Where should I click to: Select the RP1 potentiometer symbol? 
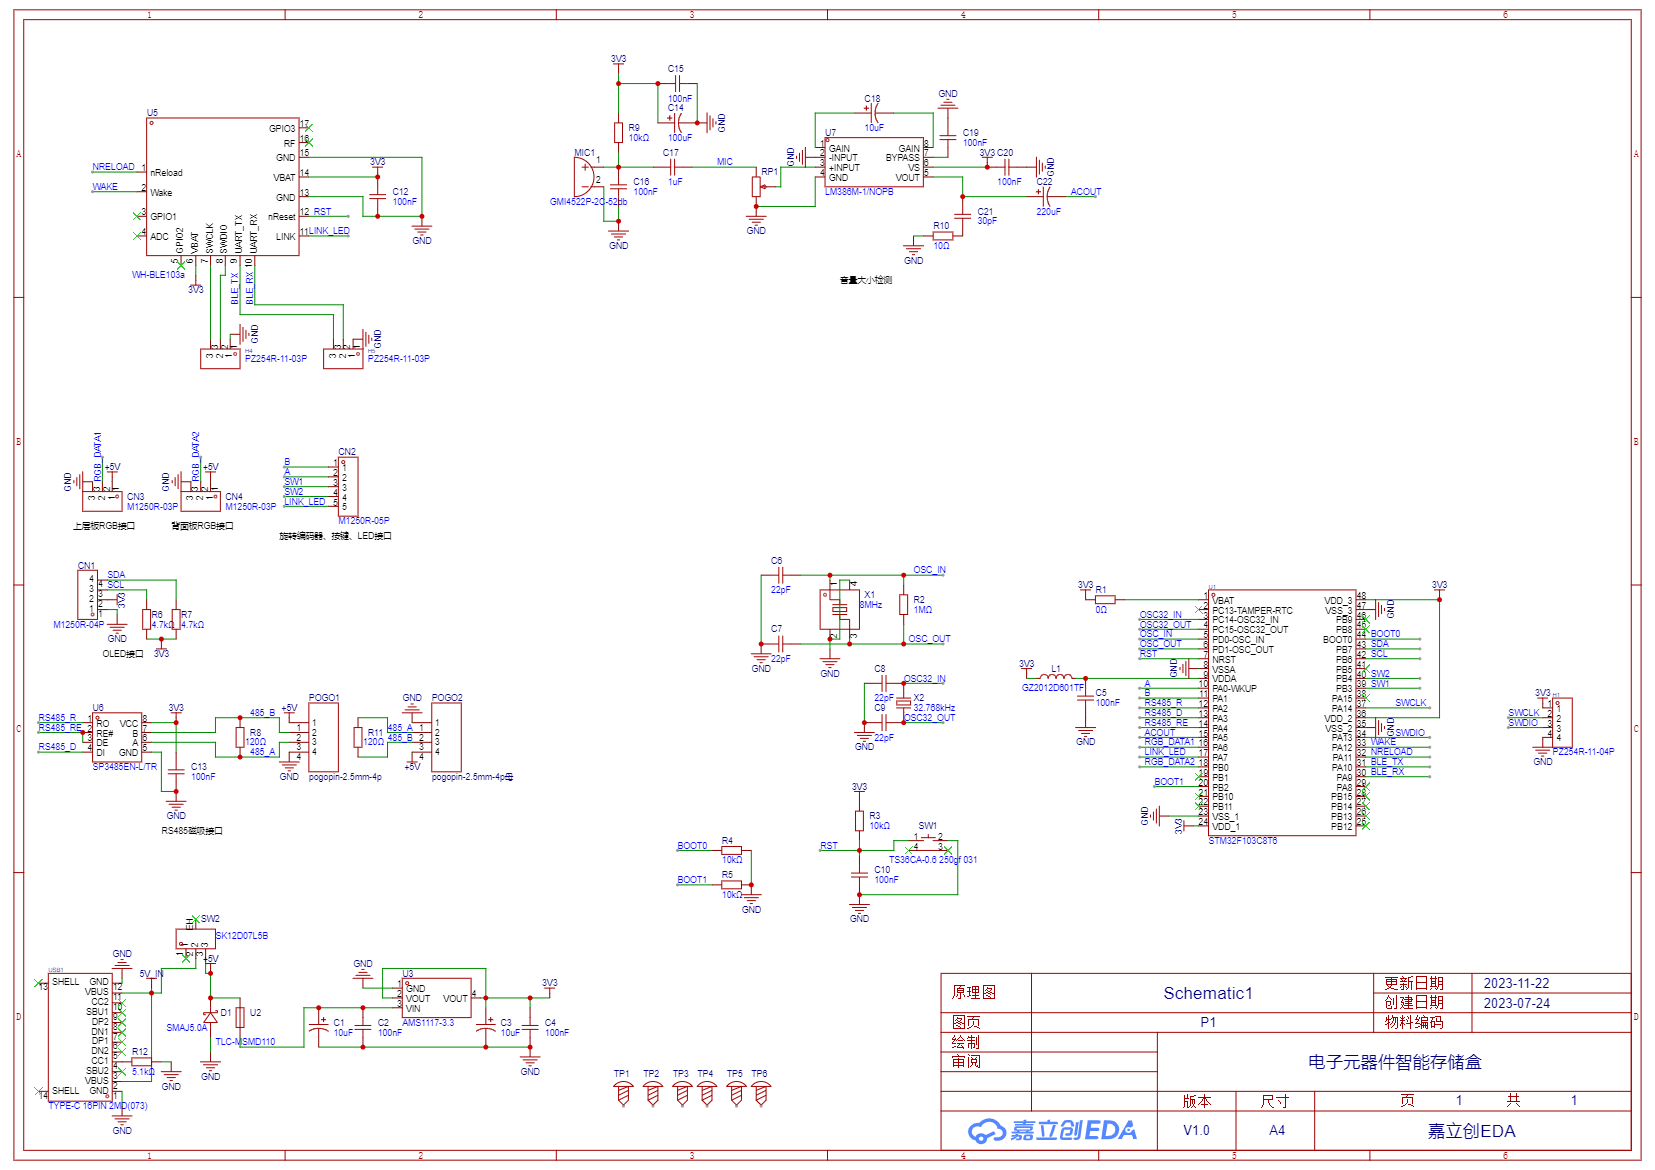pyautogui.click(x=757, y=186)
